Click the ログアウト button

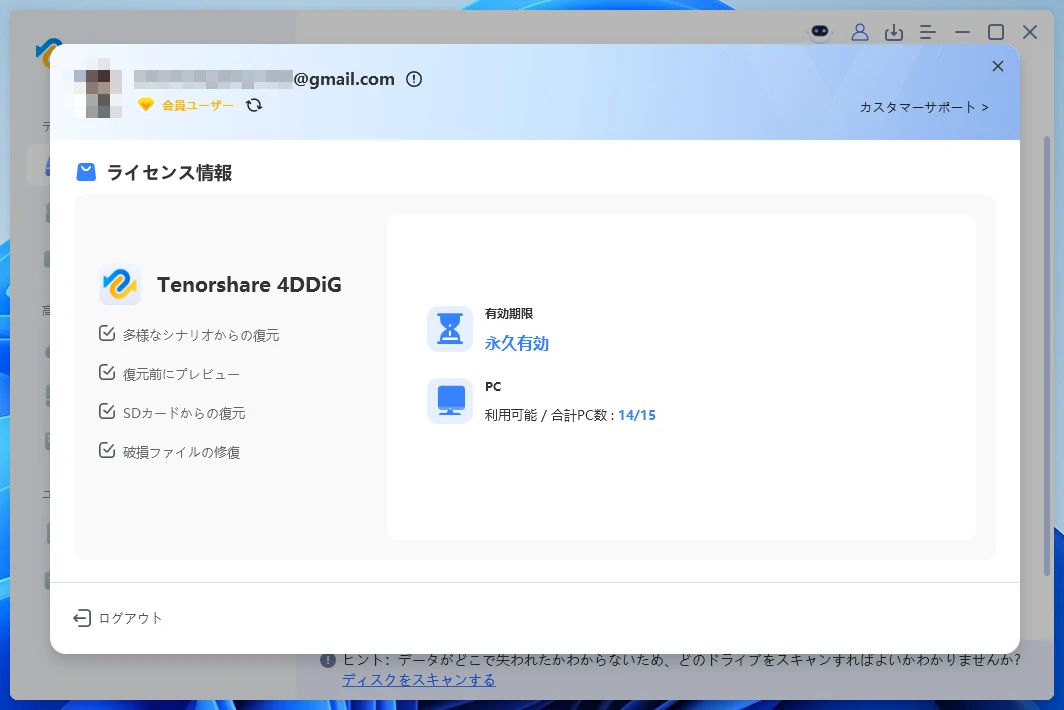point(118,618)
